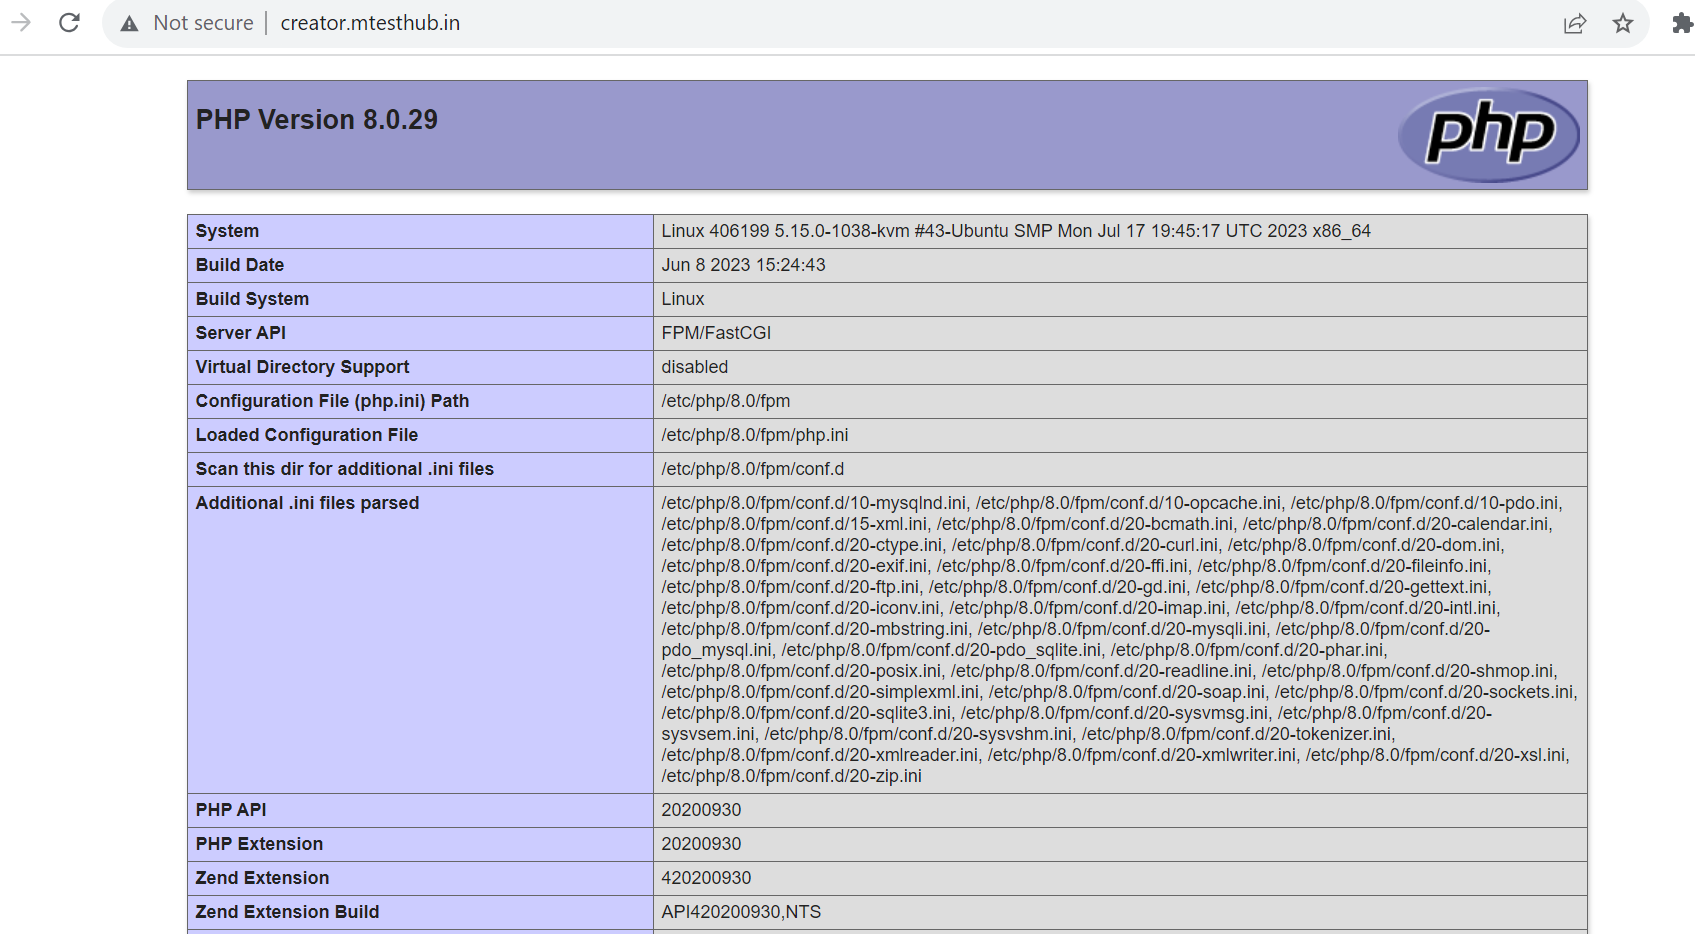Click the Jun 8 2023 15:24:43 value

[x=743, y=265]
